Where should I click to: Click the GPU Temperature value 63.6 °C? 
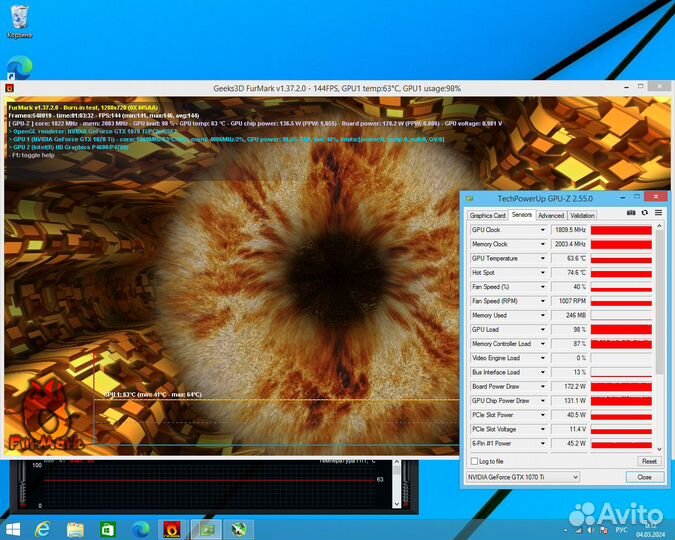coord(576,258)
